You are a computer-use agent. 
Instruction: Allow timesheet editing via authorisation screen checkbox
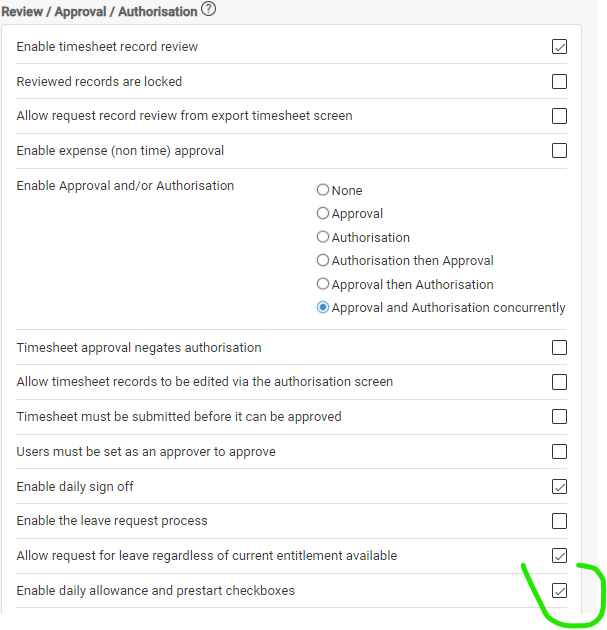(x=559, y=382)
